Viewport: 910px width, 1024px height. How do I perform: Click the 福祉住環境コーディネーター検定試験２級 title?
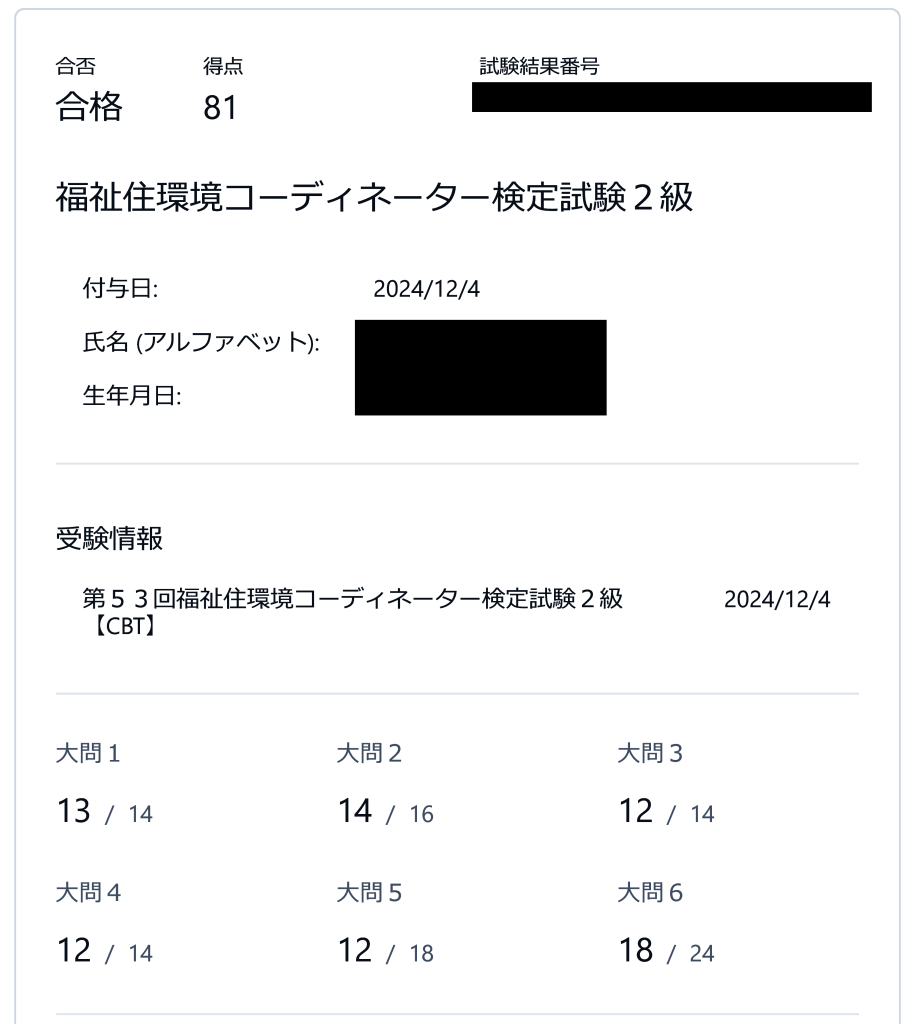point(373,198)
